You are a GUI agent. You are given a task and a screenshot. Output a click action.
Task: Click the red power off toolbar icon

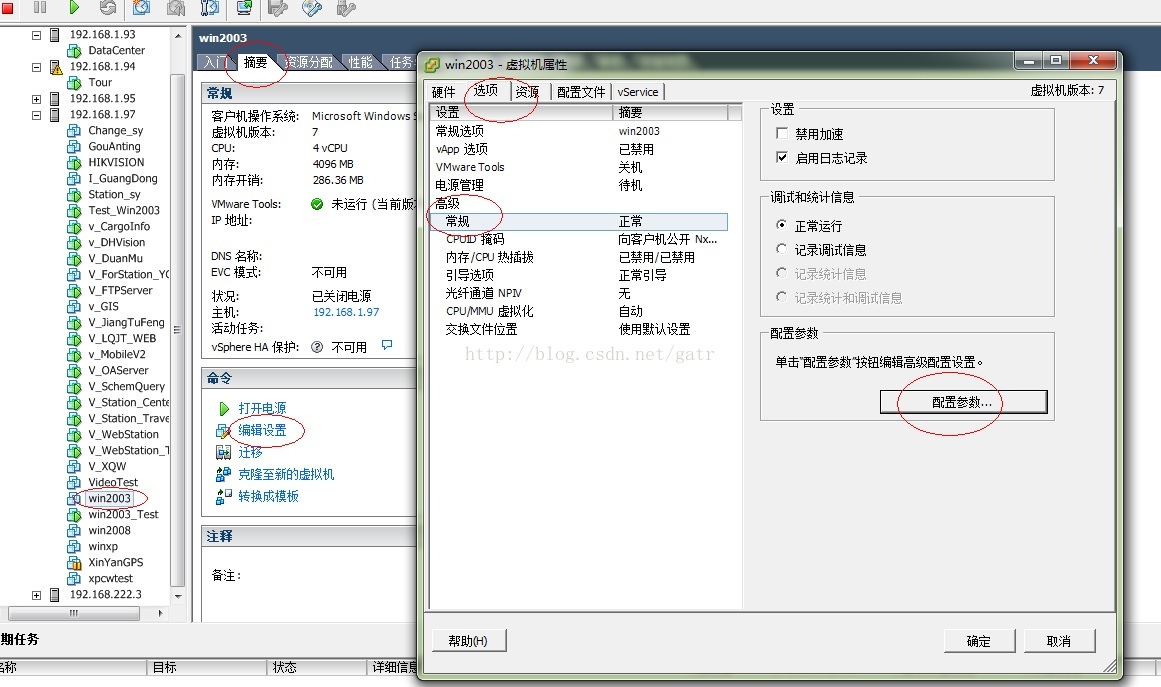tap(7, 8)
